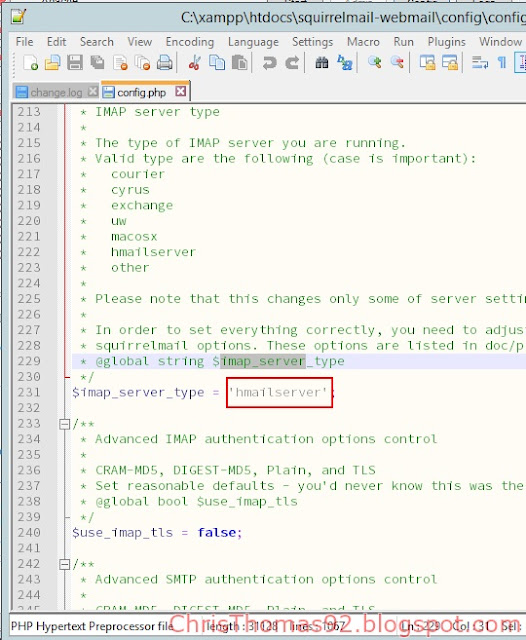Click the Save All icon
526x640 pixels.
[x=97, y=63]
